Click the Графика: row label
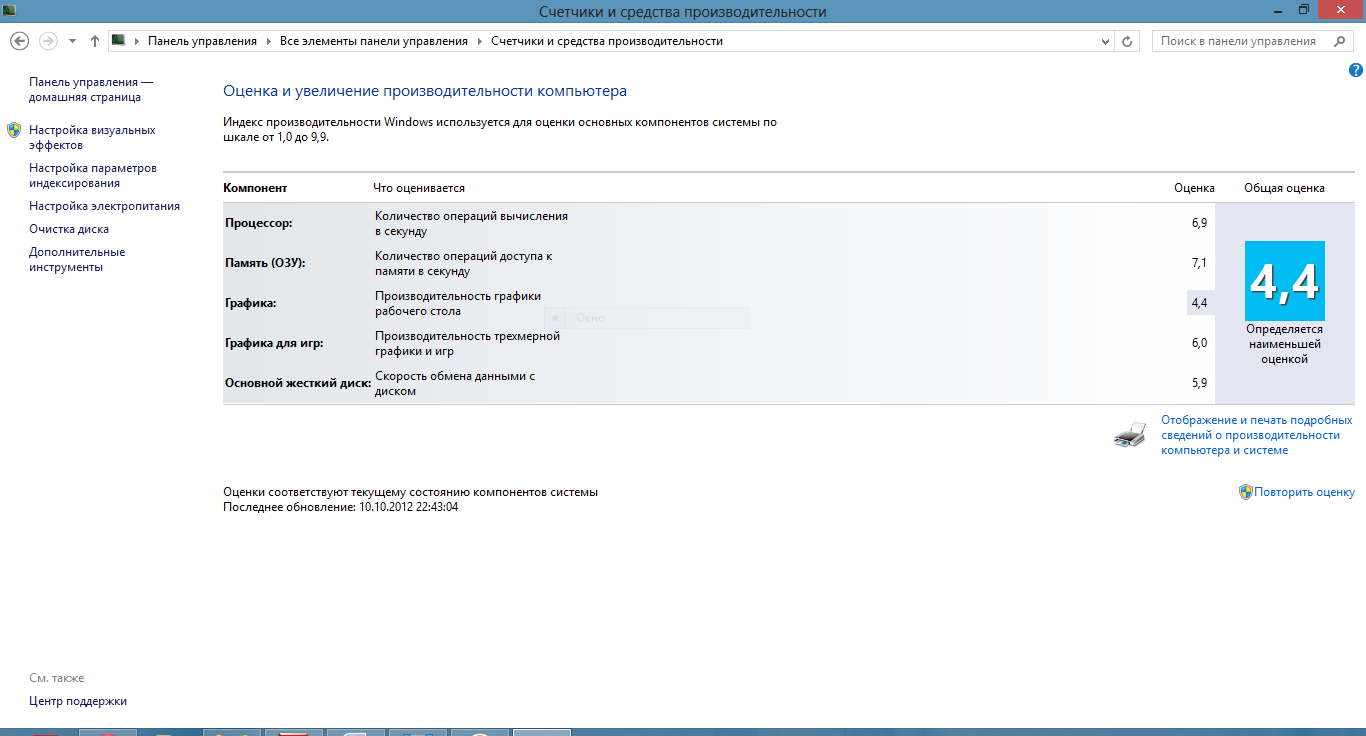This screenshot has height=736, width=1366. pos(250,303)
